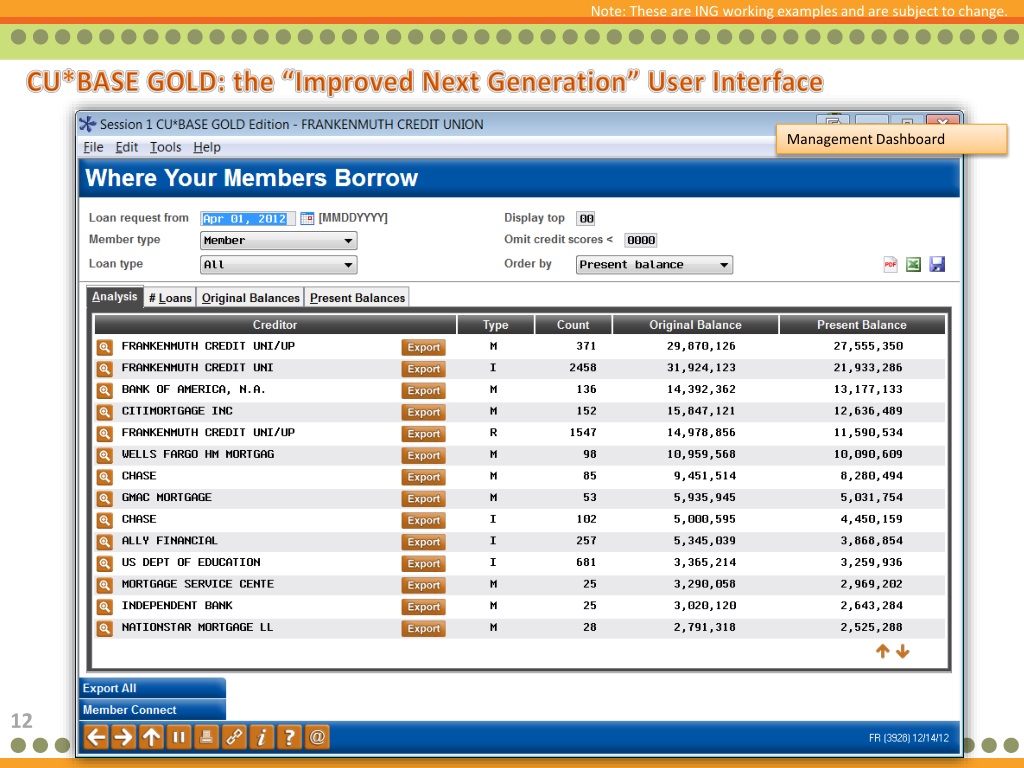Click magnifier icon for GMAC MORTGAGE row
Screen dimensions: 1024x768
[x=104, y=498]
